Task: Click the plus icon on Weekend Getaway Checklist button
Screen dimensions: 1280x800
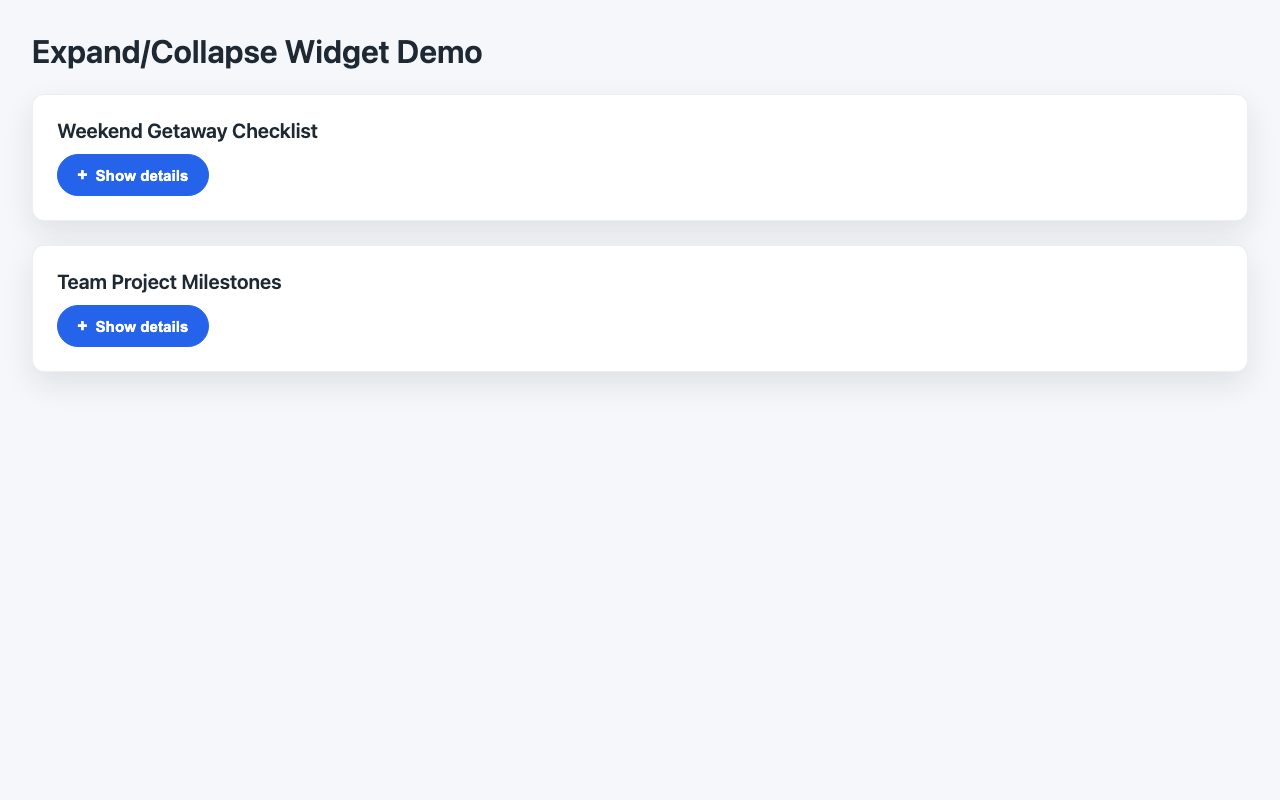Action: 81,175
